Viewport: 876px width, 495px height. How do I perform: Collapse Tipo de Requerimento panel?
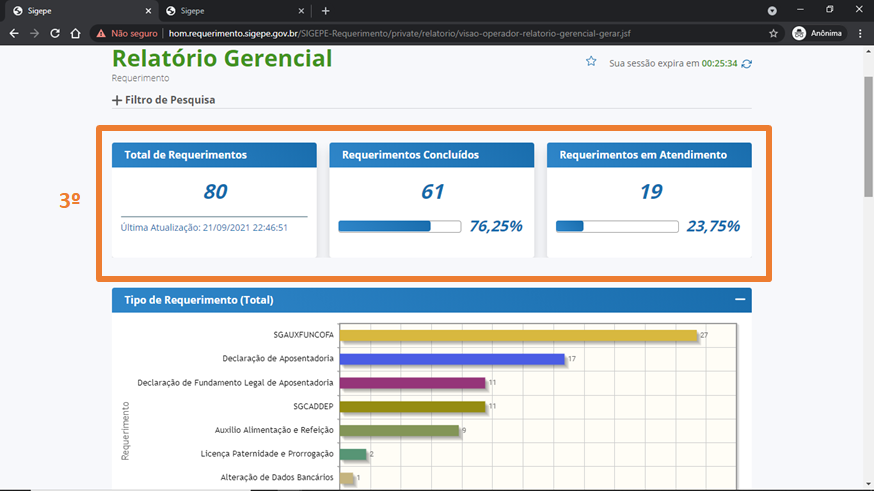(739, 299)
